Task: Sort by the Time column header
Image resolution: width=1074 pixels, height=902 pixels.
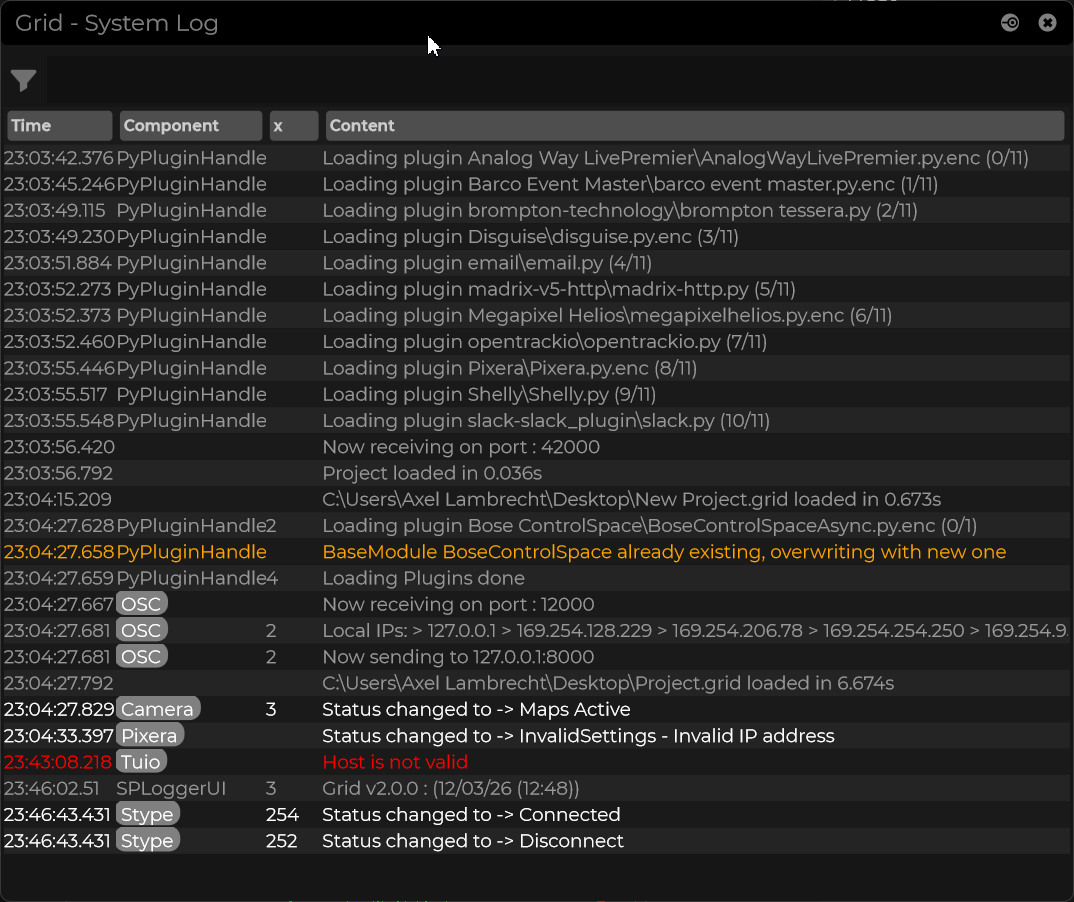Action: coord(59,126)
